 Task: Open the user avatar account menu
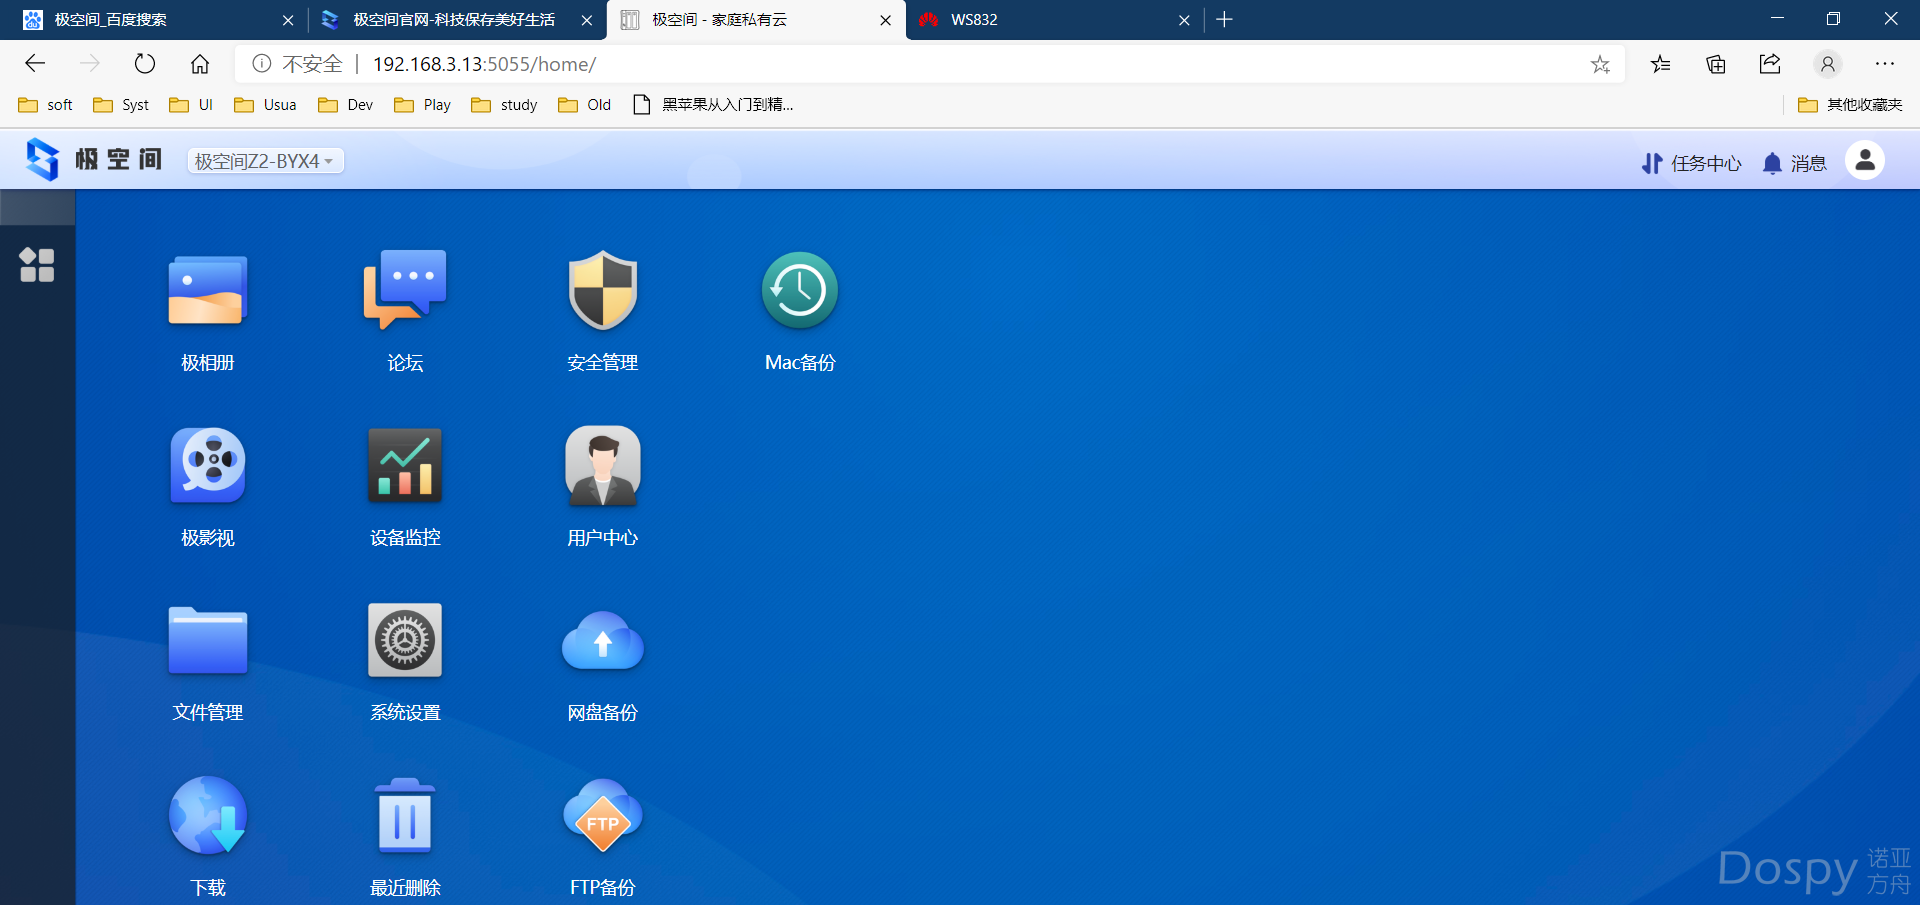point(1865,160)
